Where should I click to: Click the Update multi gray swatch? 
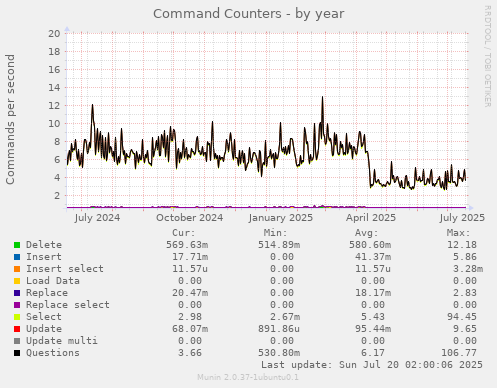tap(17, 341)
